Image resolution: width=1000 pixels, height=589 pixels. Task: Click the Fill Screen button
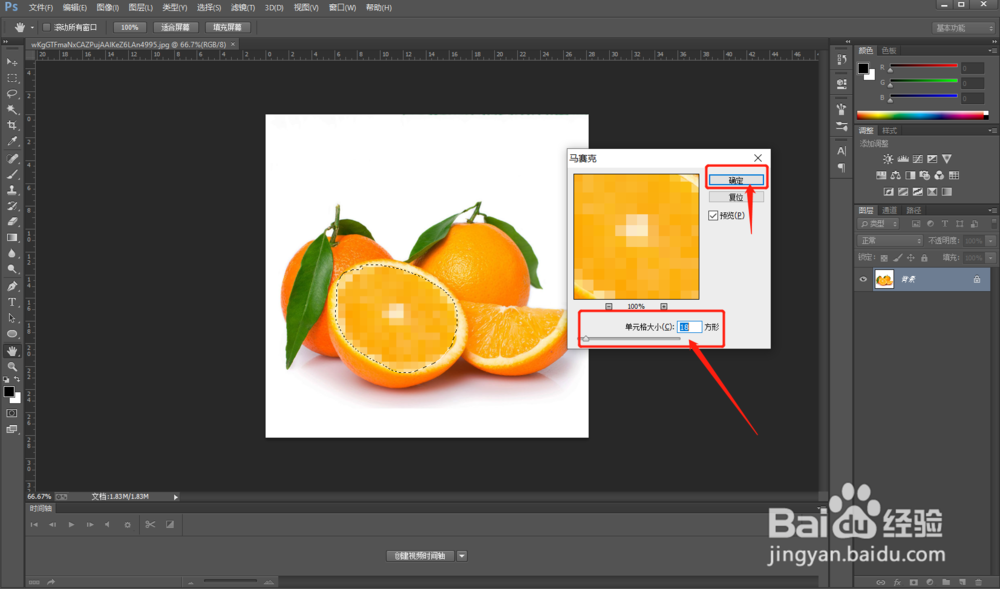228,27
